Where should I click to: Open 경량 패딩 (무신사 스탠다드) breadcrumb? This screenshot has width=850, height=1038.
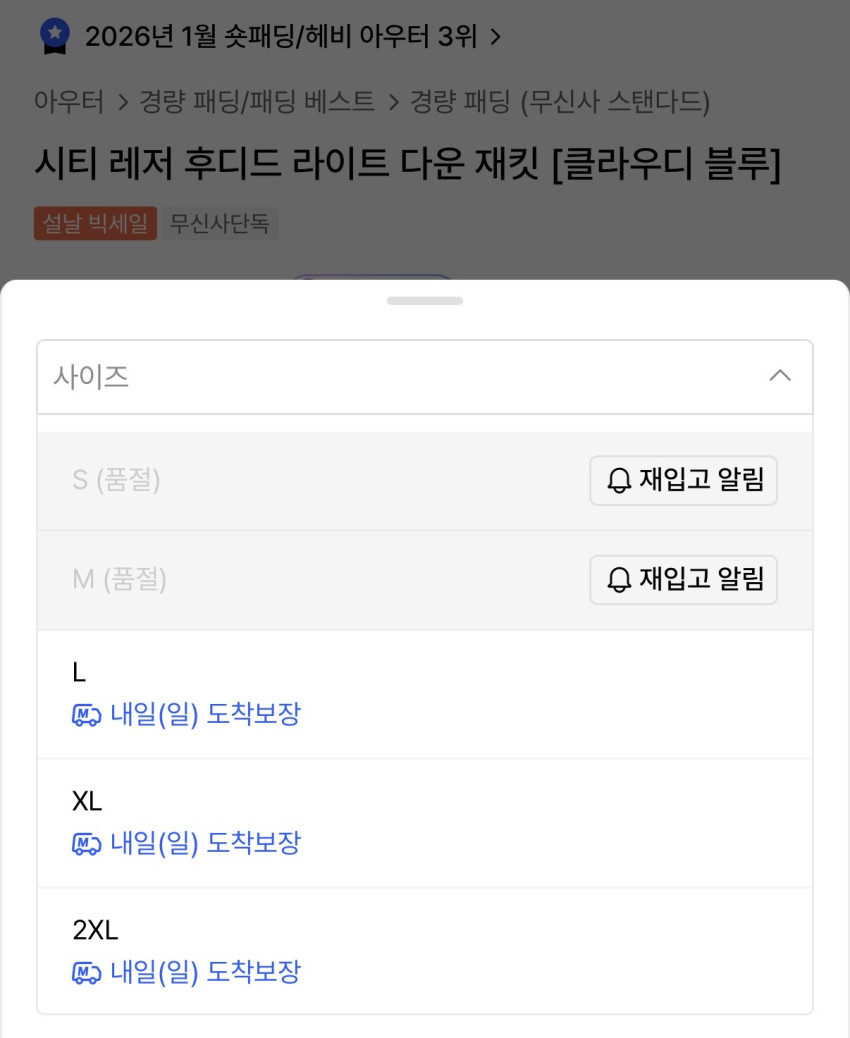pos(560,101)
